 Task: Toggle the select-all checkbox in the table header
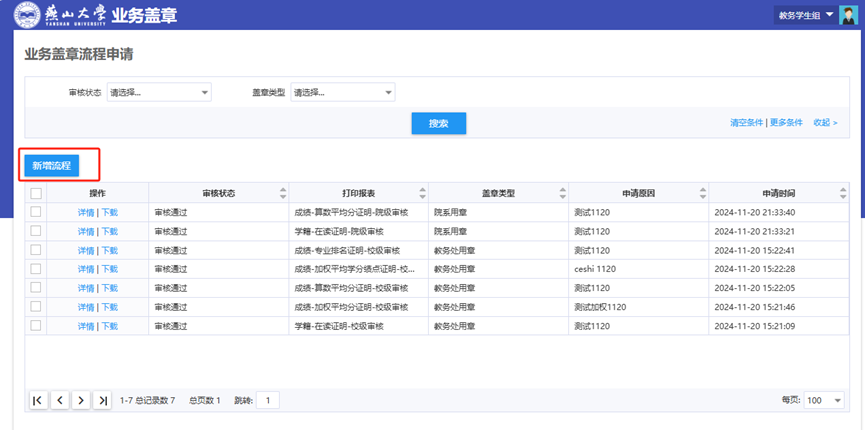[x=36, y=193]
